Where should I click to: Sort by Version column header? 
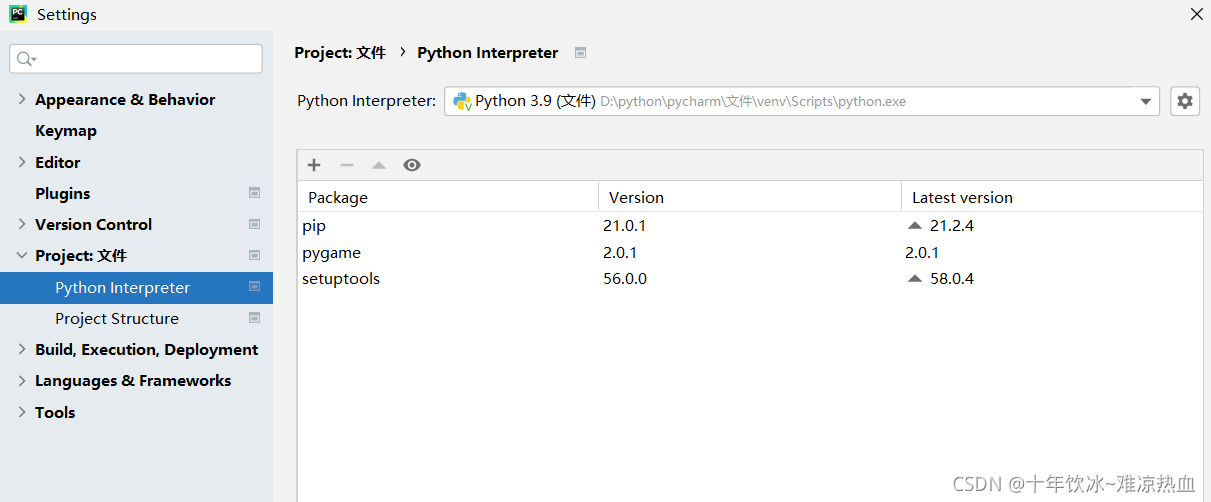coord(750,197)
